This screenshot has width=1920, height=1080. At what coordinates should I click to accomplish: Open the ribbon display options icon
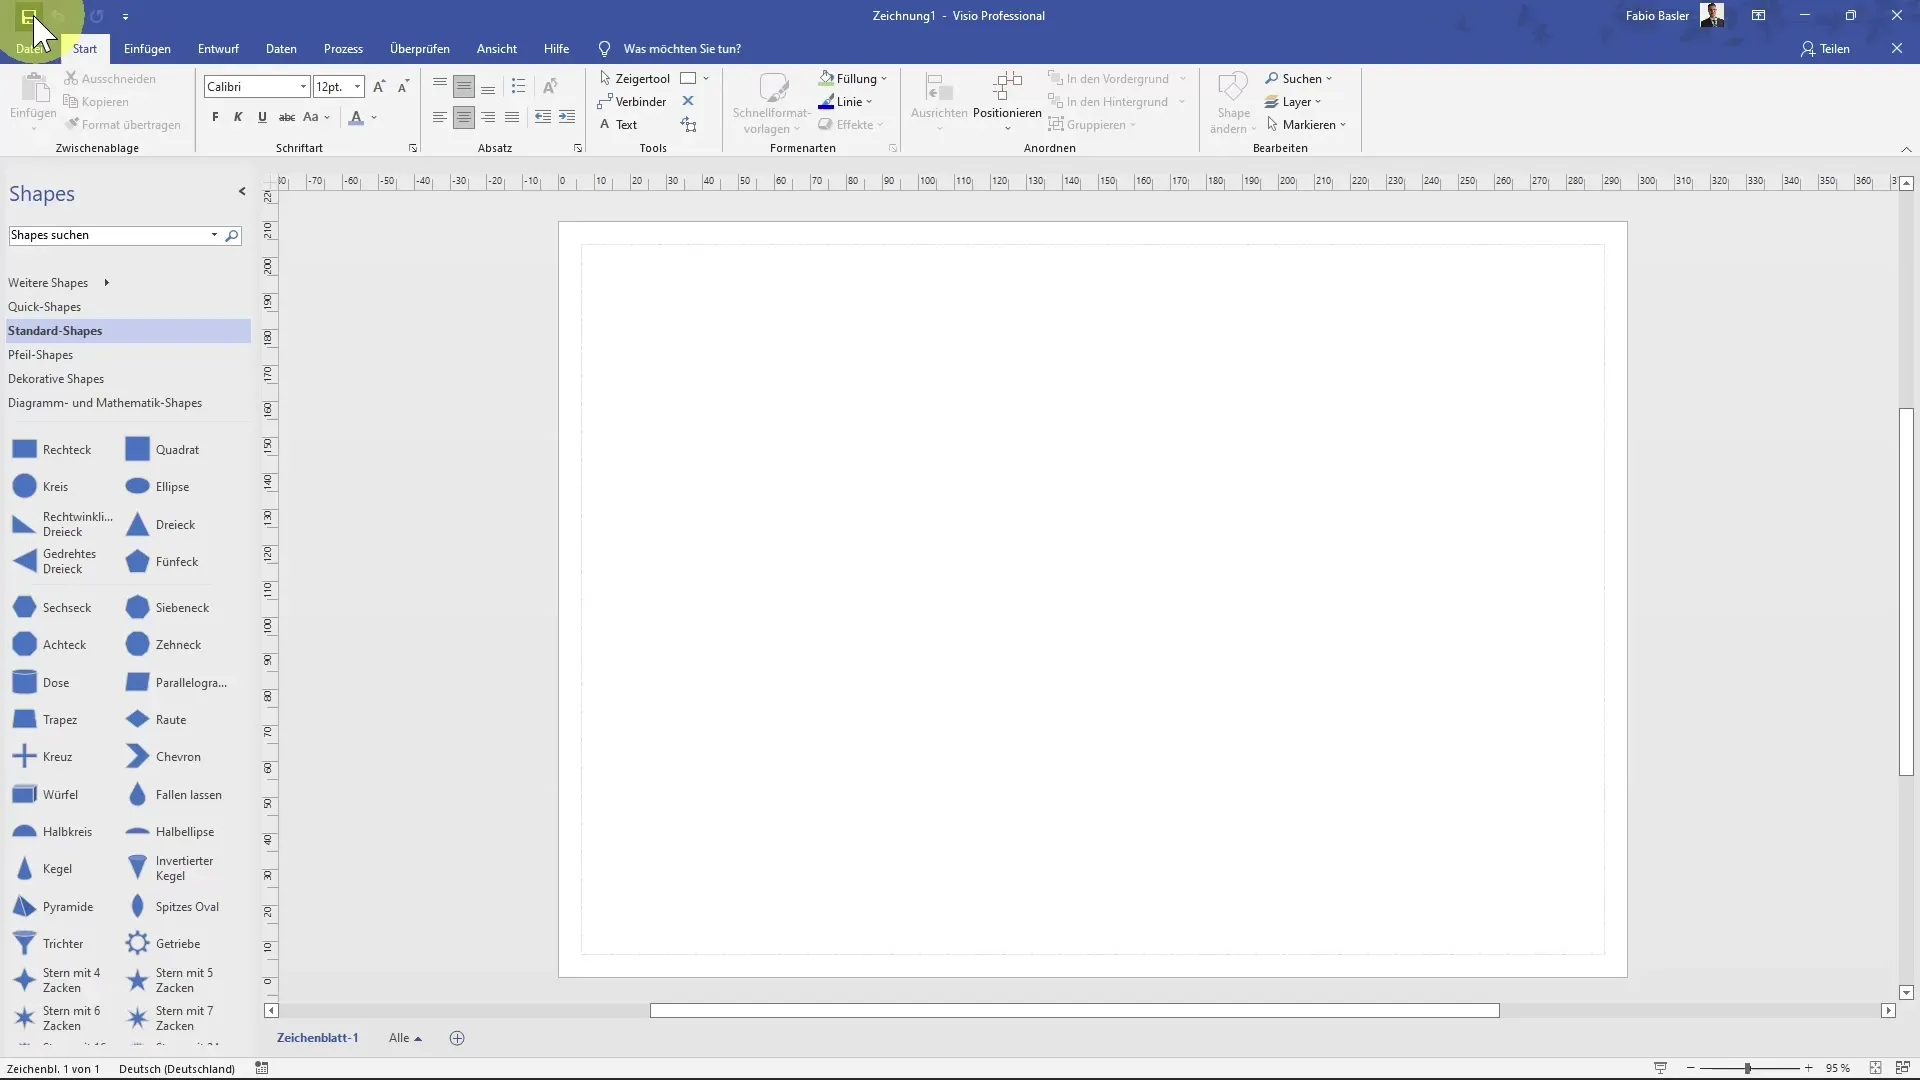click(1758, 16)
